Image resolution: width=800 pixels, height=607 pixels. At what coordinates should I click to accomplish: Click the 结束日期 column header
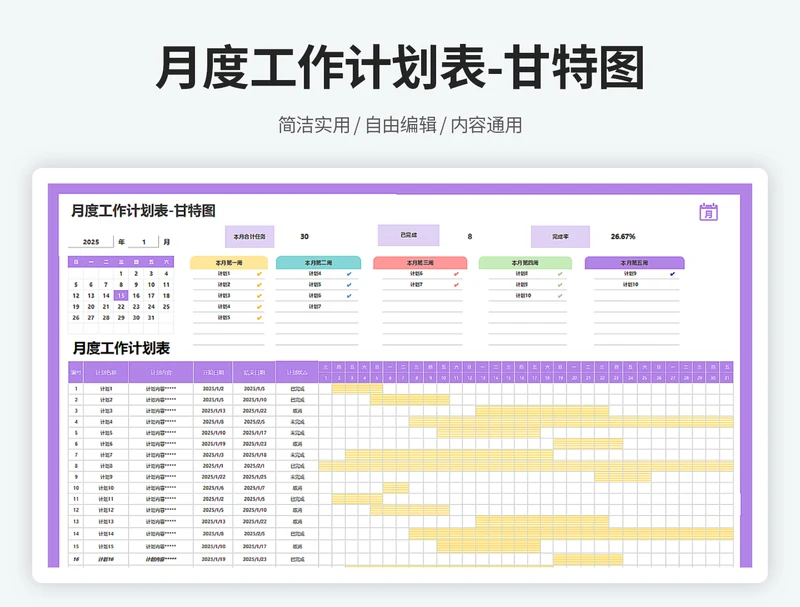(x=254, y=372)
